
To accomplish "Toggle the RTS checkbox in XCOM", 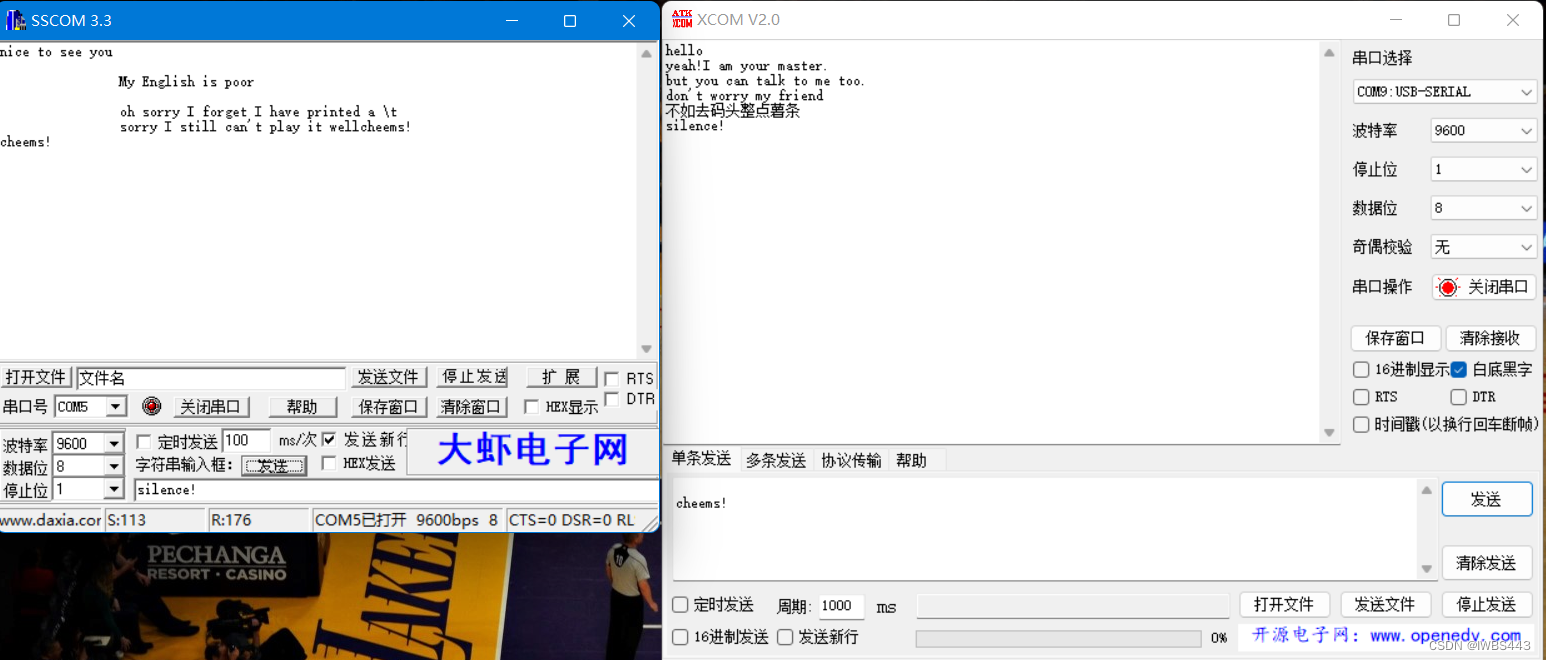I will (x=1361, y=397).
